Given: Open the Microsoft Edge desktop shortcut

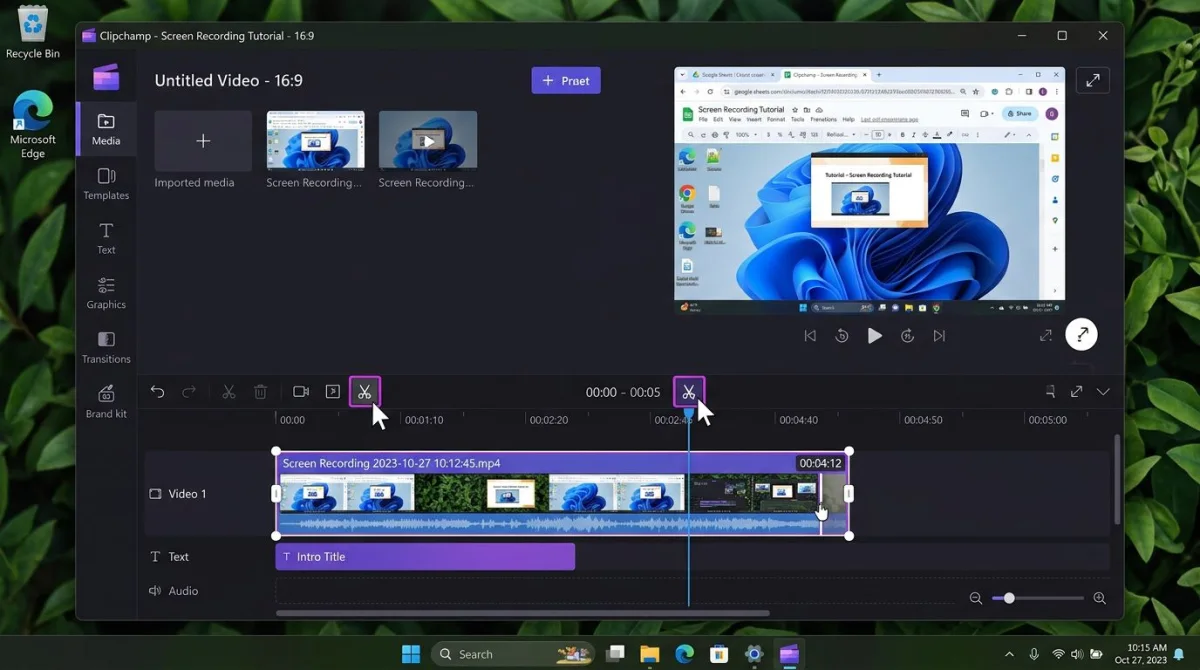Looking at the screenshot, I should (x=33, y=125).
